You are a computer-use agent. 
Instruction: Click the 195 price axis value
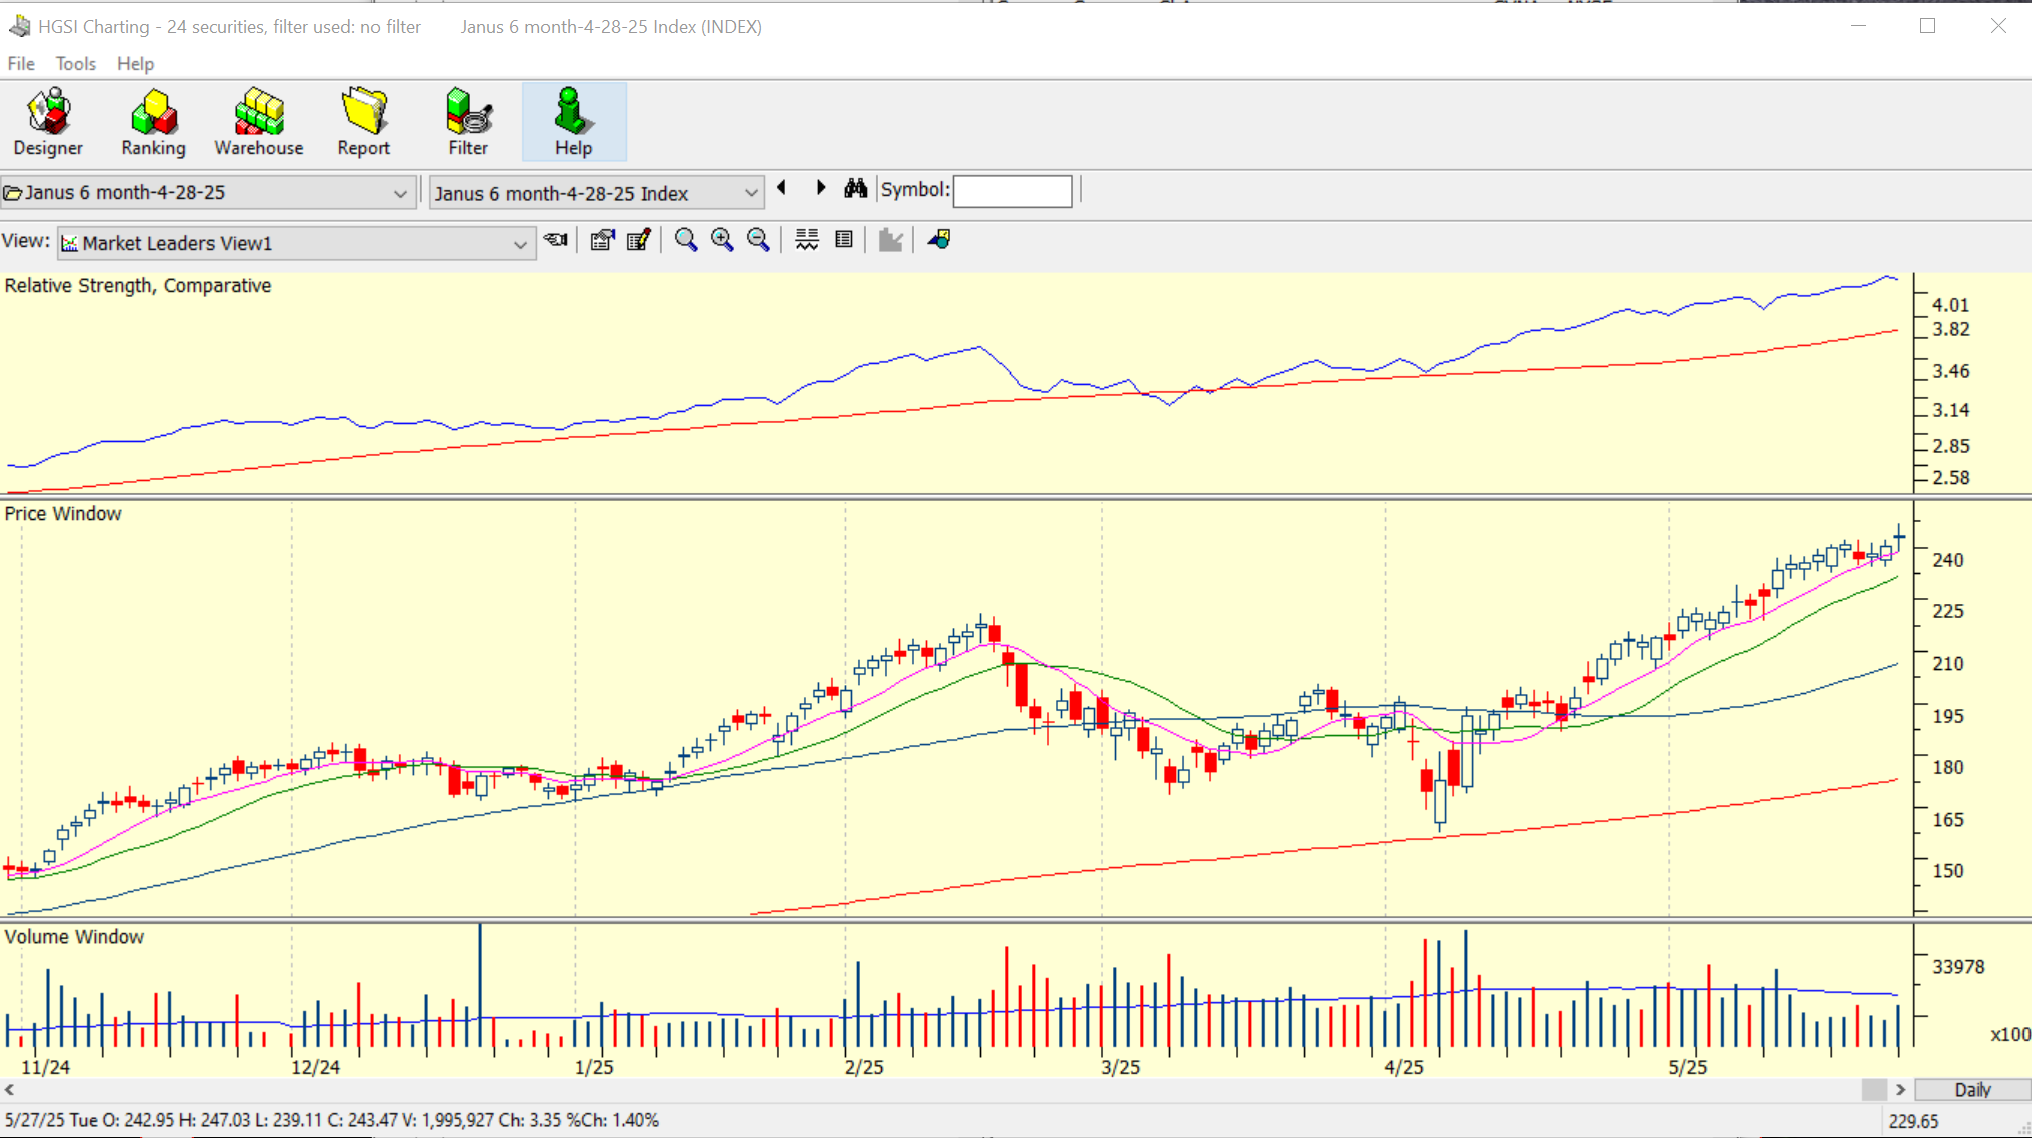click(1948, 716)
